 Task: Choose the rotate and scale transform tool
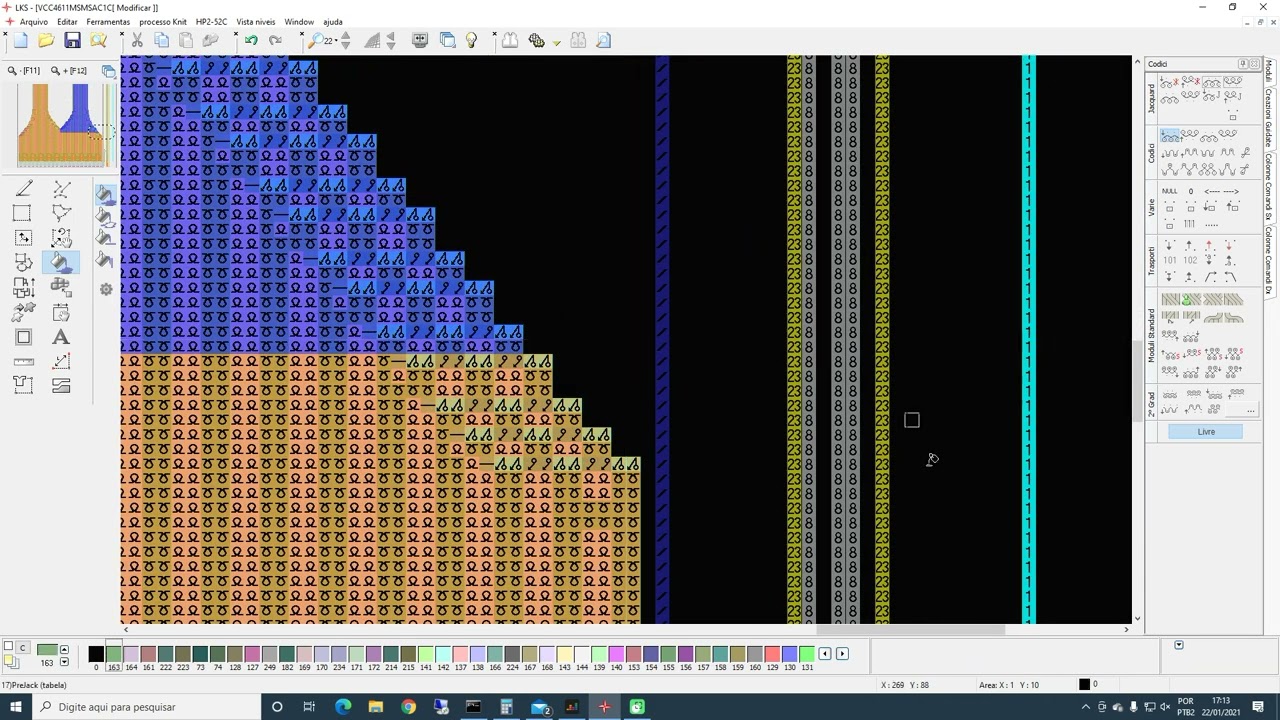coord(61,238)
